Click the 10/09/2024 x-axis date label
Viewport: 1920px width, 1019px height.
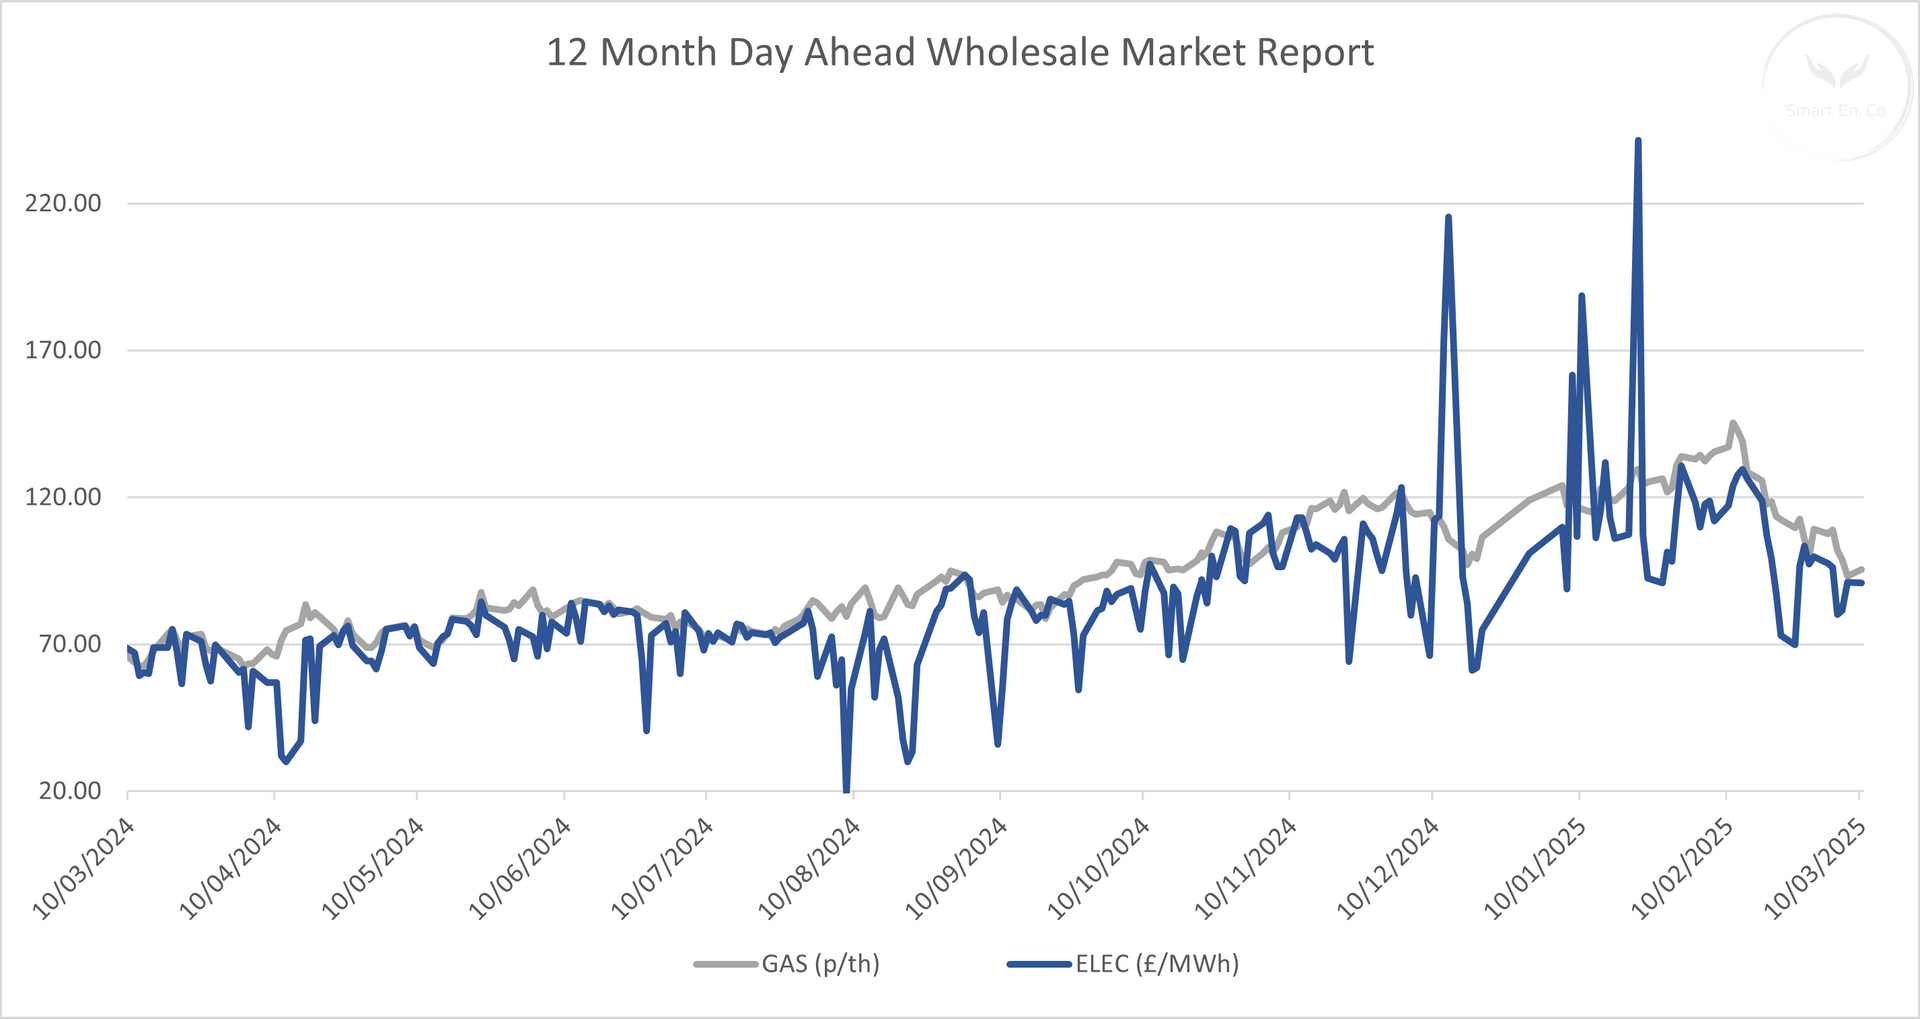click(x=956, y=867)
